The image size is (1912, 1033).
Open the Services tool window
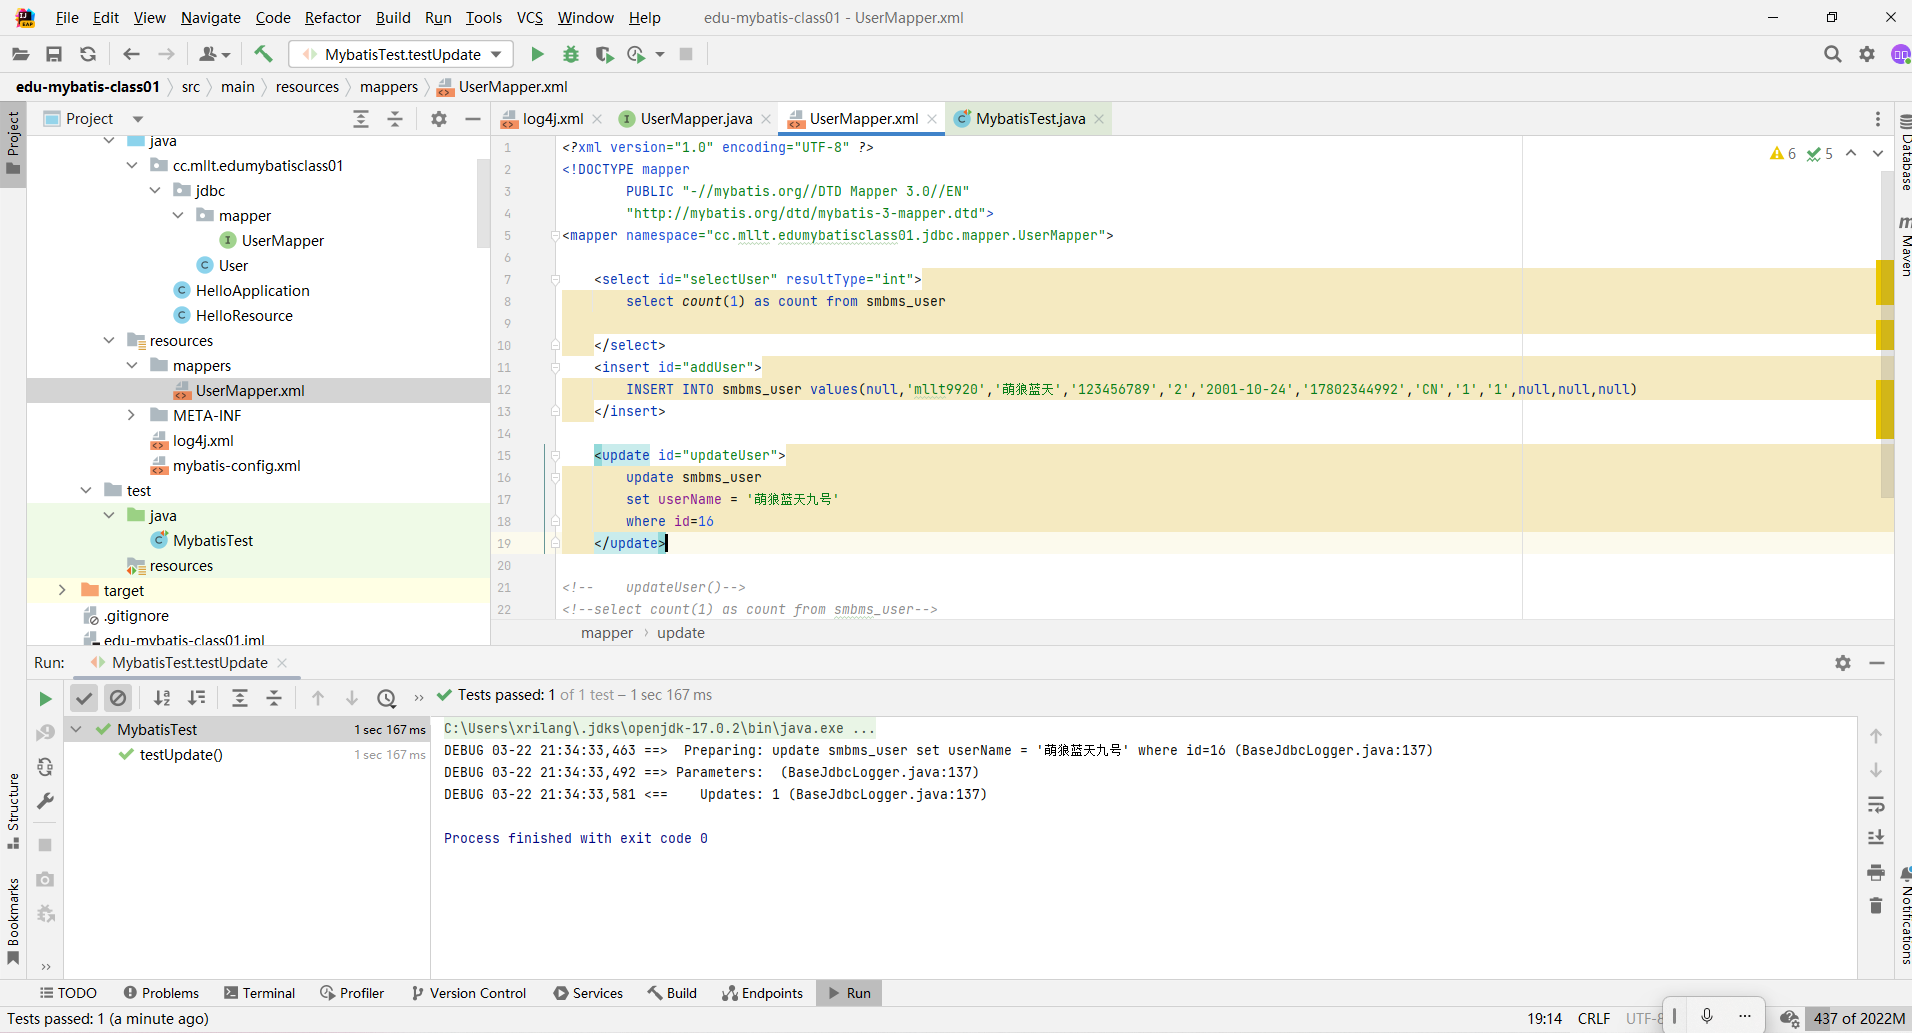pyautogui.click(x=589, y=993)
